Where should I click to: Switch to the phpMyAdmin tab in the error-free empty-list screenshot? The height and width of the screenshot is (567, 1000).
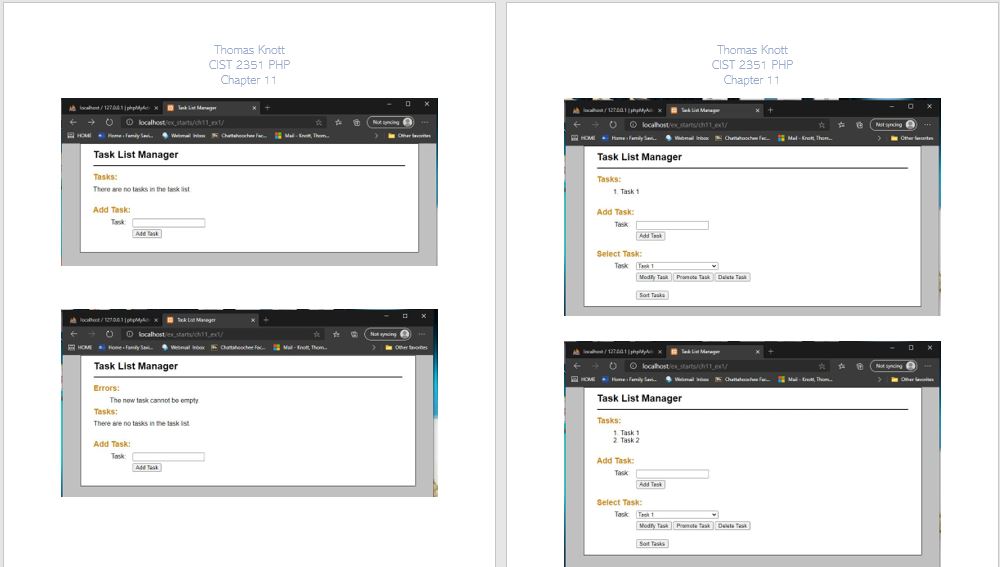[x=110, y=108]
